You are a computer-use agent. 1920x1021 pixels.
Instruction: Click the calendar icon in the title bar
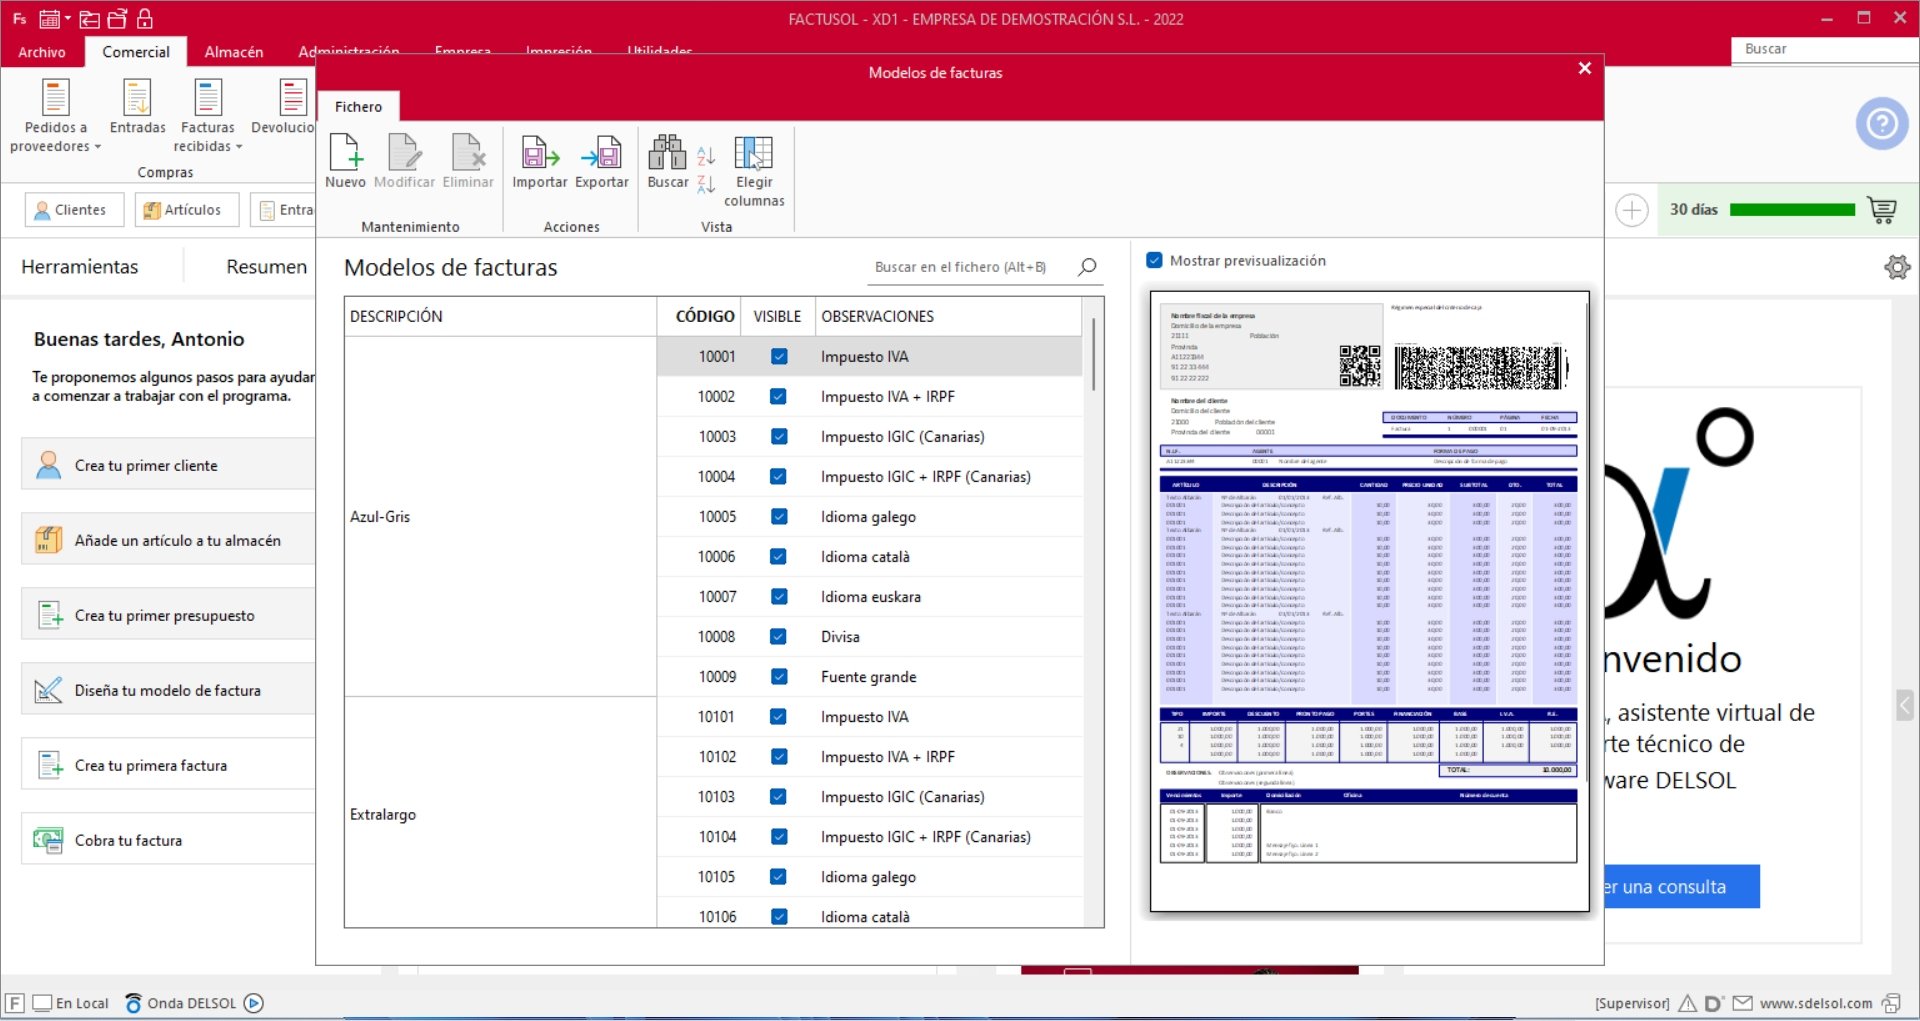tap(49, 18)
